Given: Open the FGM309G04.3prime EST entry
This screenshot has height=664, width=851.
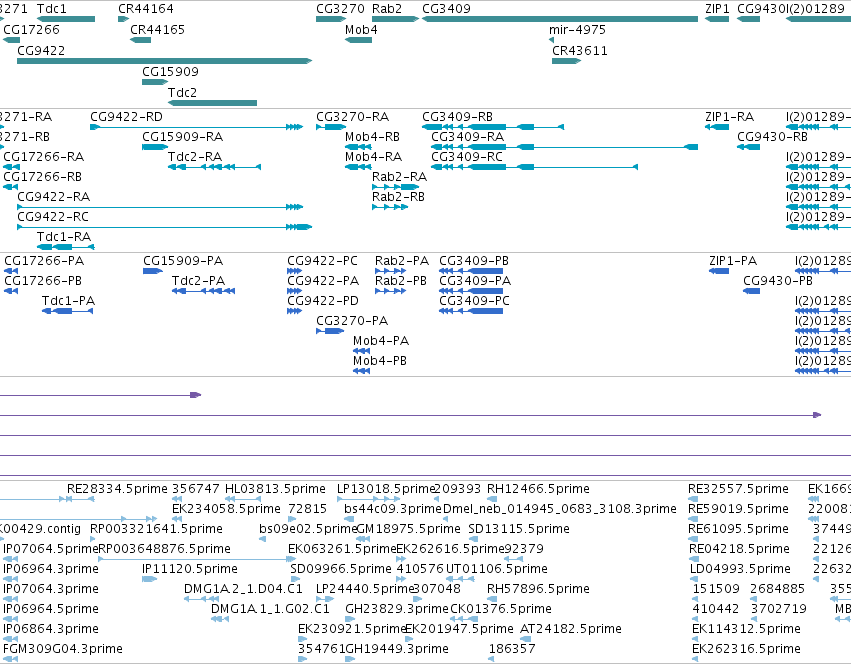Looking at the screenshot, I should coord(63,649).
